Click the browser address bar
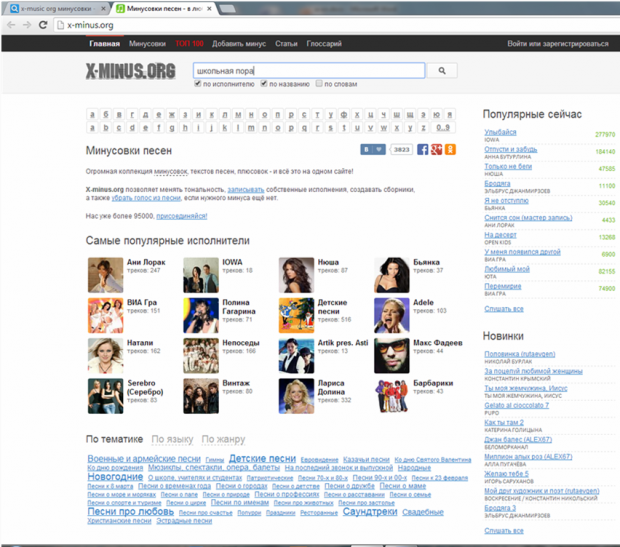620x547 pixels. 336,25
